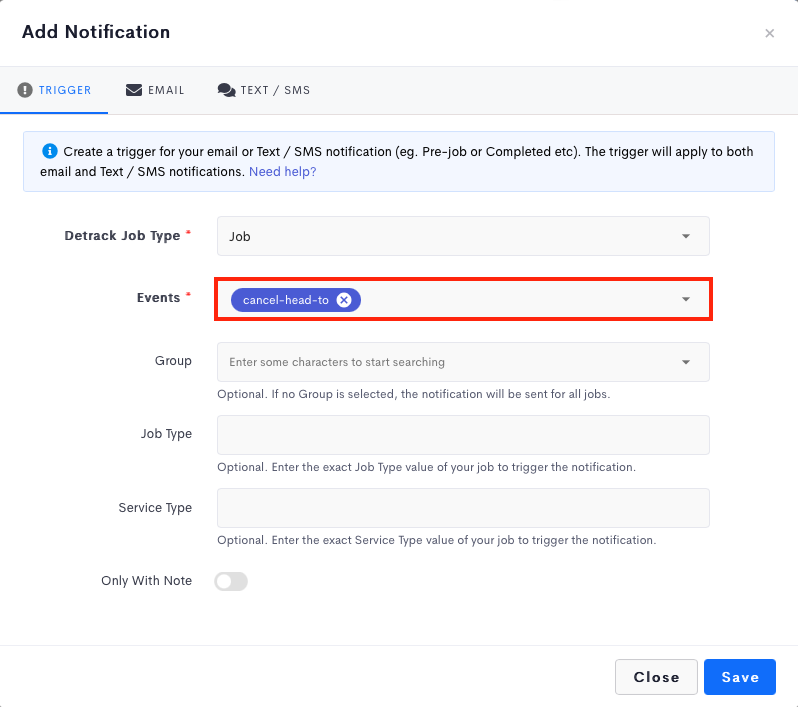Switch to the Text / SMS tab
The height and width of the screenshot is (707, 798).
tap(264, 90)
